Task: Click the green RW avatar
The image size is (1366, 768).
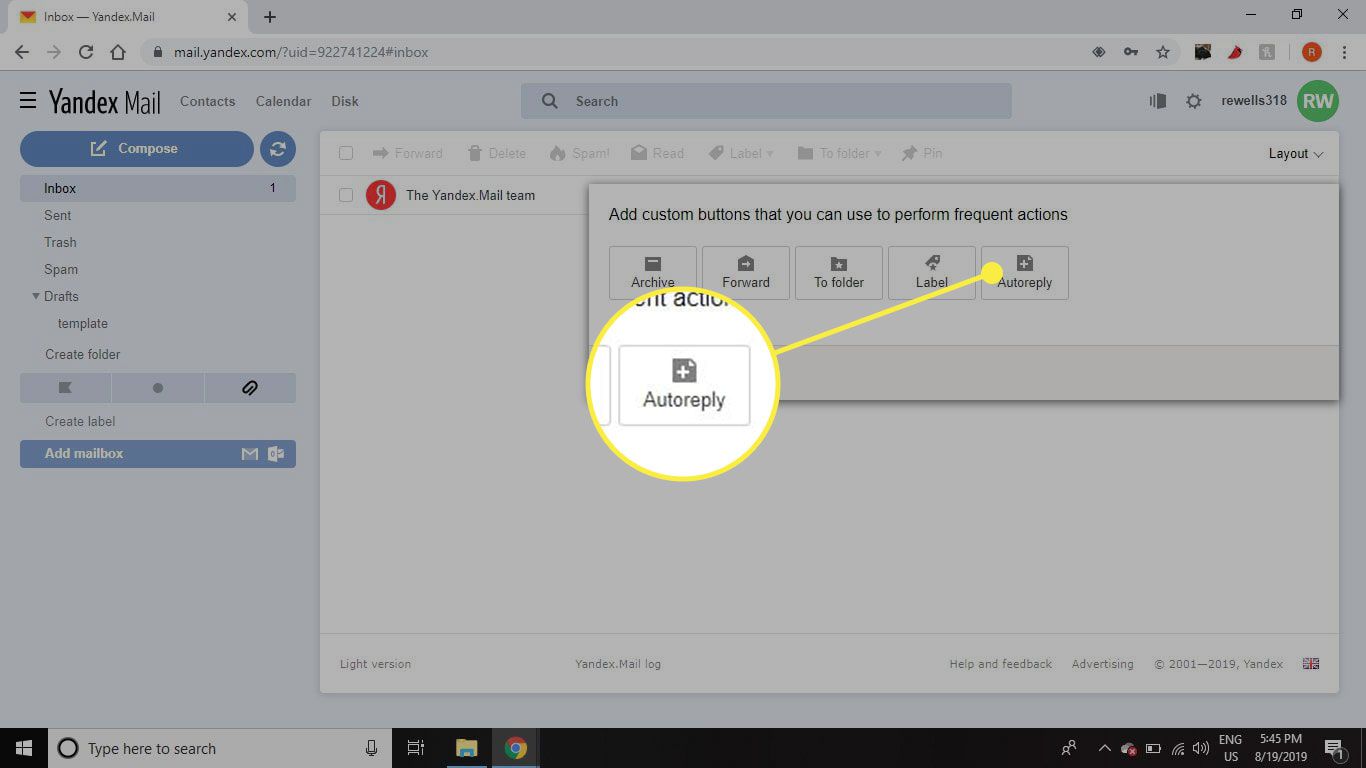Action: tap(1318, 101)
